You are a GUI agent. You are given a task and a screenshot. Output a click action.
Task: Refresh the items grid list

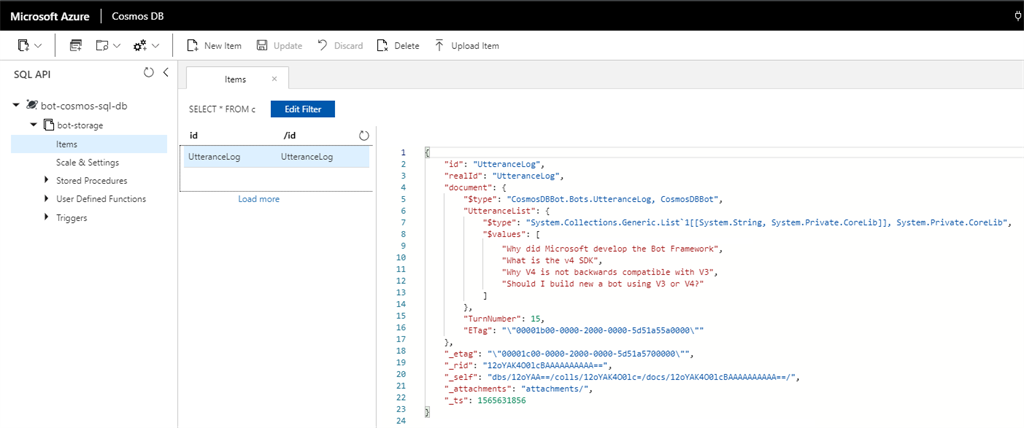[364, 135]
